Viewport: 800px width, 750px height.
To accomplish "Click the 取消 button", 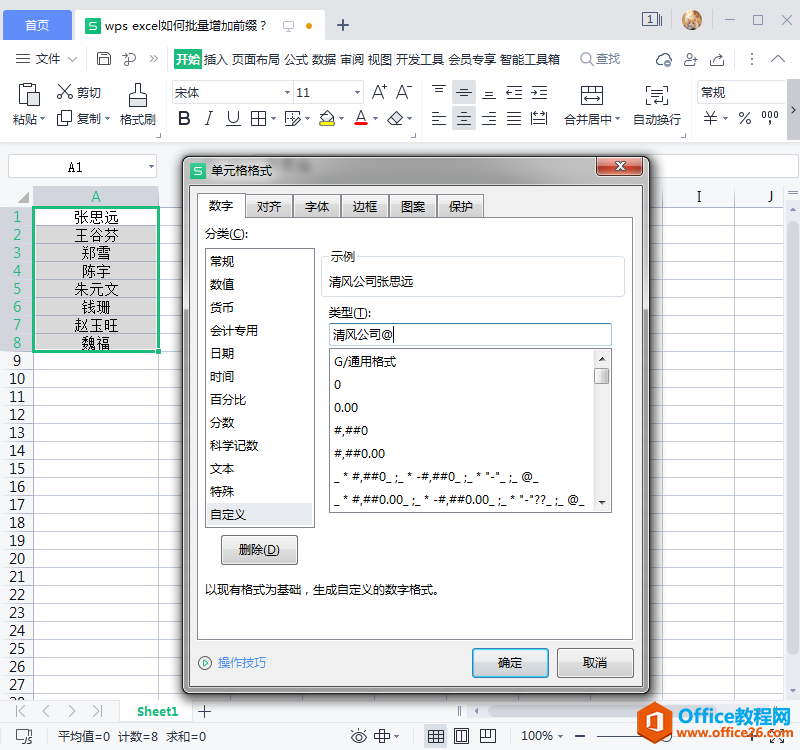I will pyautogui.click(x=595, y=663).
